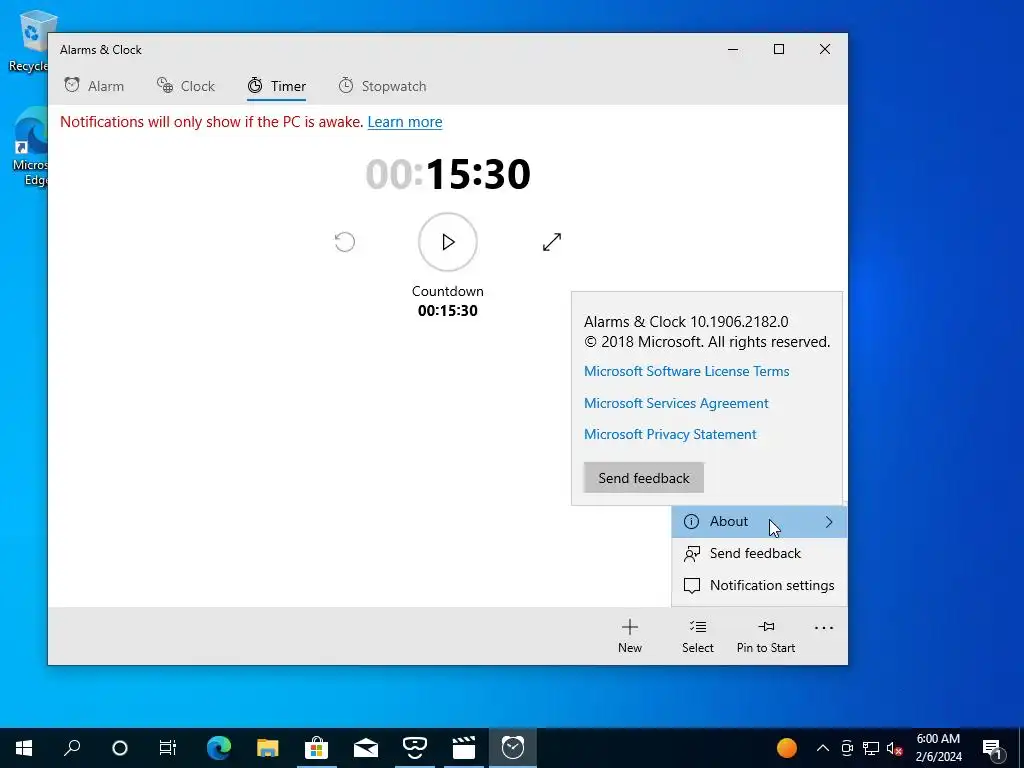Select the About menu entry
This screenshot has width=1024, height=768.
759,522
